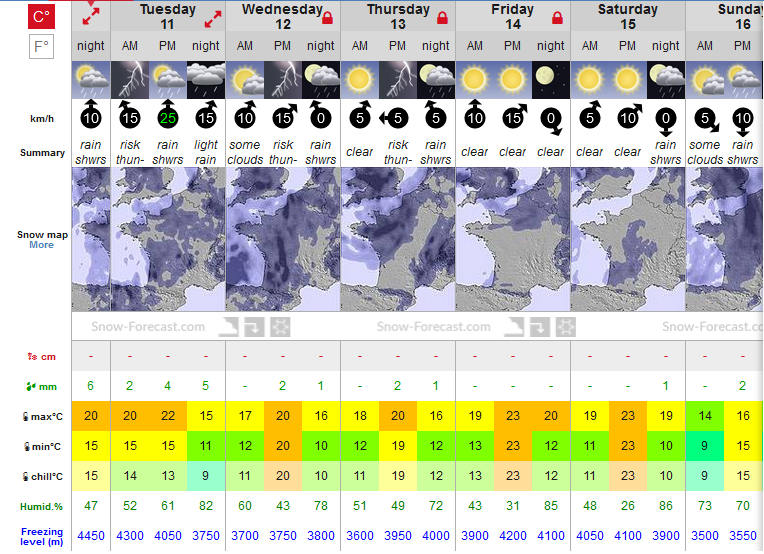Open the Wednesday snow map thumbnail
The width and height of the screenshot is (764, 554).
coord(283,239)
